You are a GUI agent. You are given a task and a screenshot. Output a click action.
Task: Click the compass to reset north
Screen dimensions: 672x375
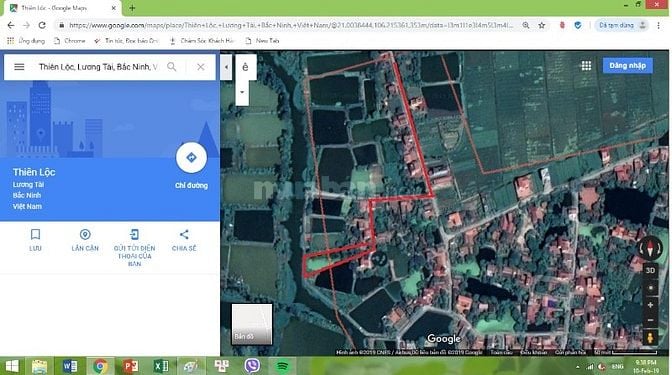point(650,249)
